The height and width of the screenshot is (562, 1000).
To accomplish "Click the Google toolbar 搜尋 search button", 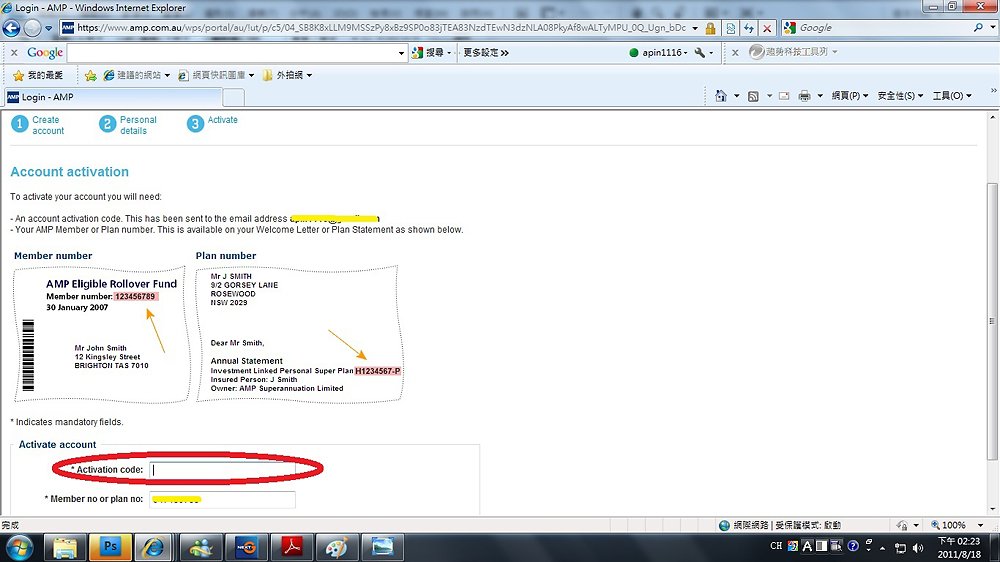I will pyautogui.click(x=431, y=52).
